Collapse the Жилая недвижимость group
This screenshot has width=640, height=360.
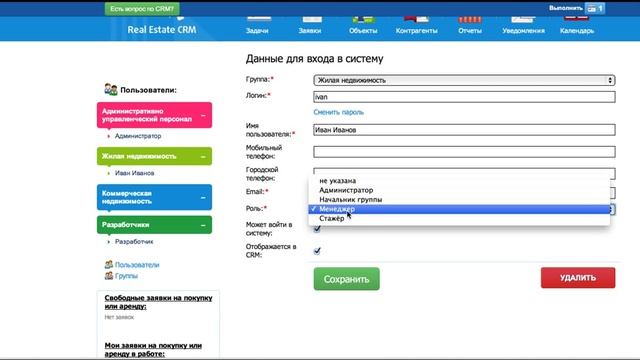[x=203, y=157]
